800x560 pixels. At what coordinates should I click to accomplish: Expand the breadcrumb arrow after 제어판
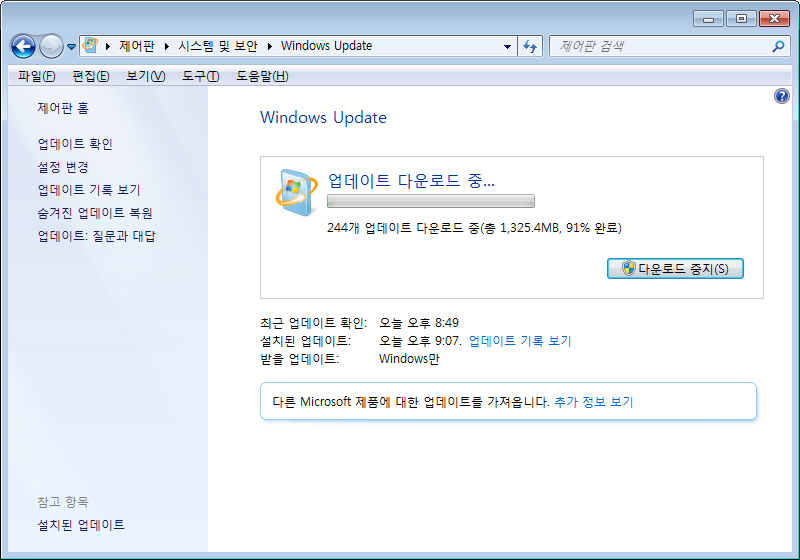pyautogui.click(x=169, y=46)
